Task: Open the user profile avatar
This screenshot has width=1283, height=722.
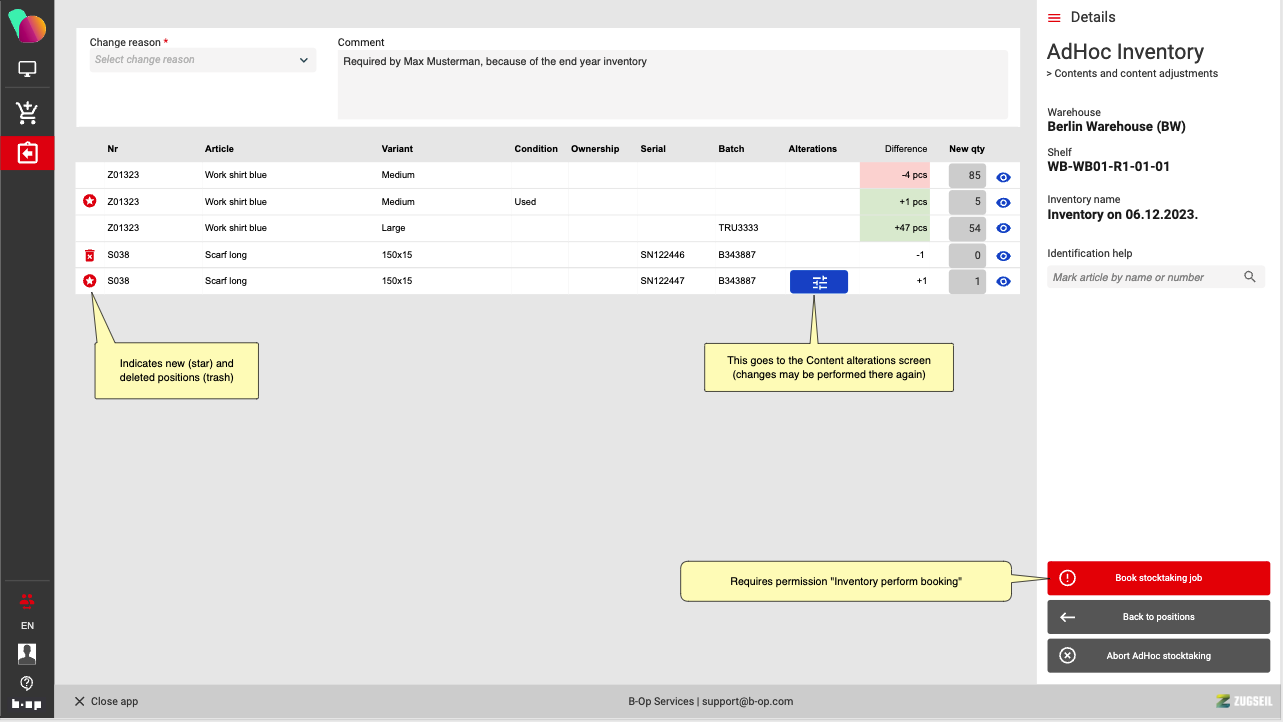Action: [27, 654]
